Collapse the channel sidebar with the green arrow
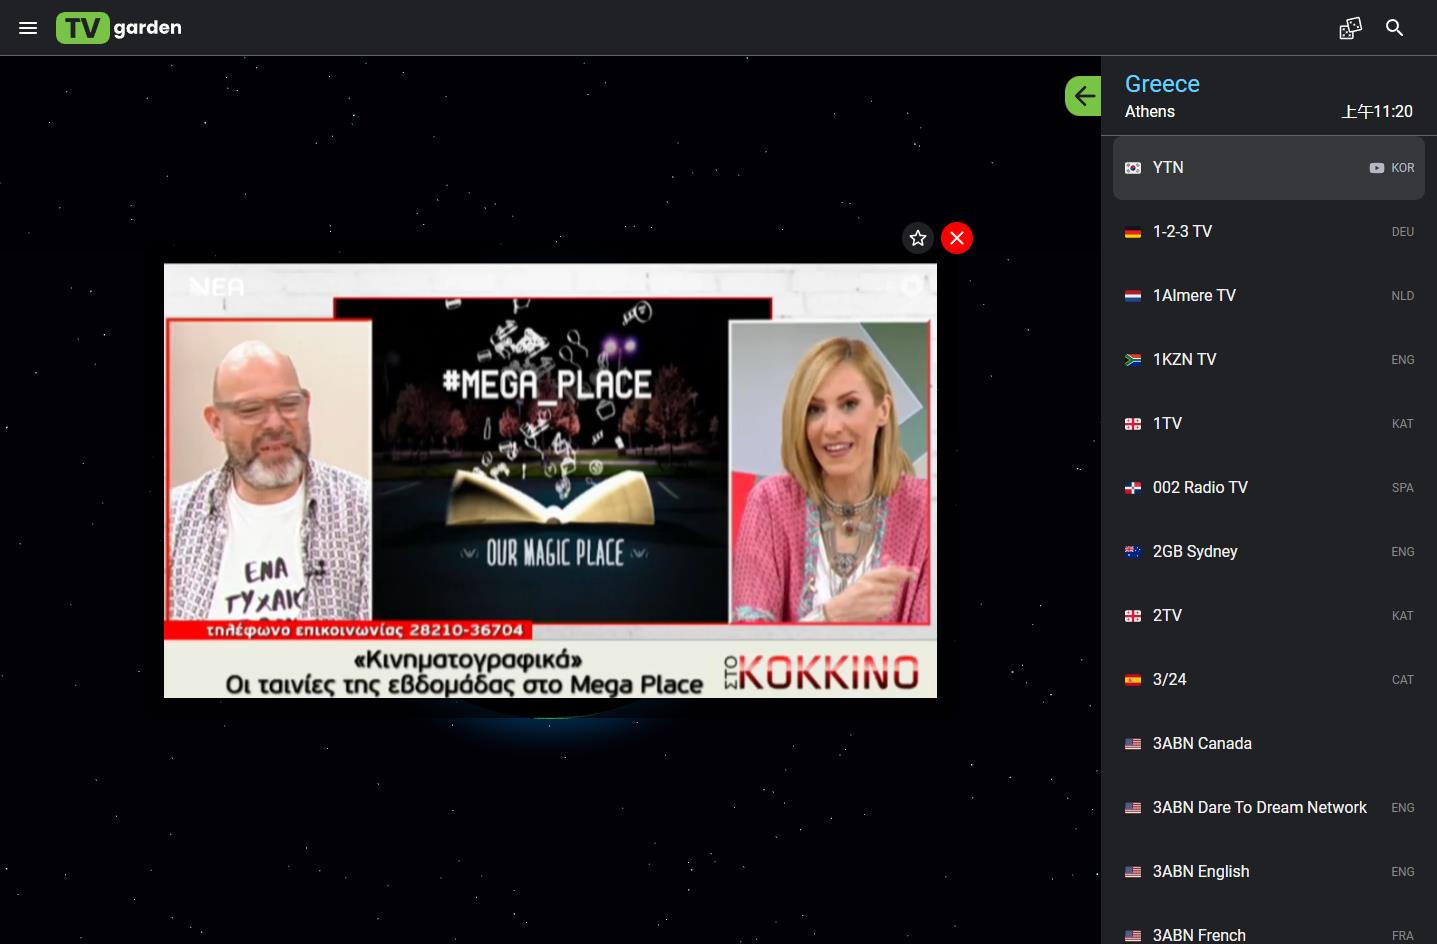 click(1083, 96)
